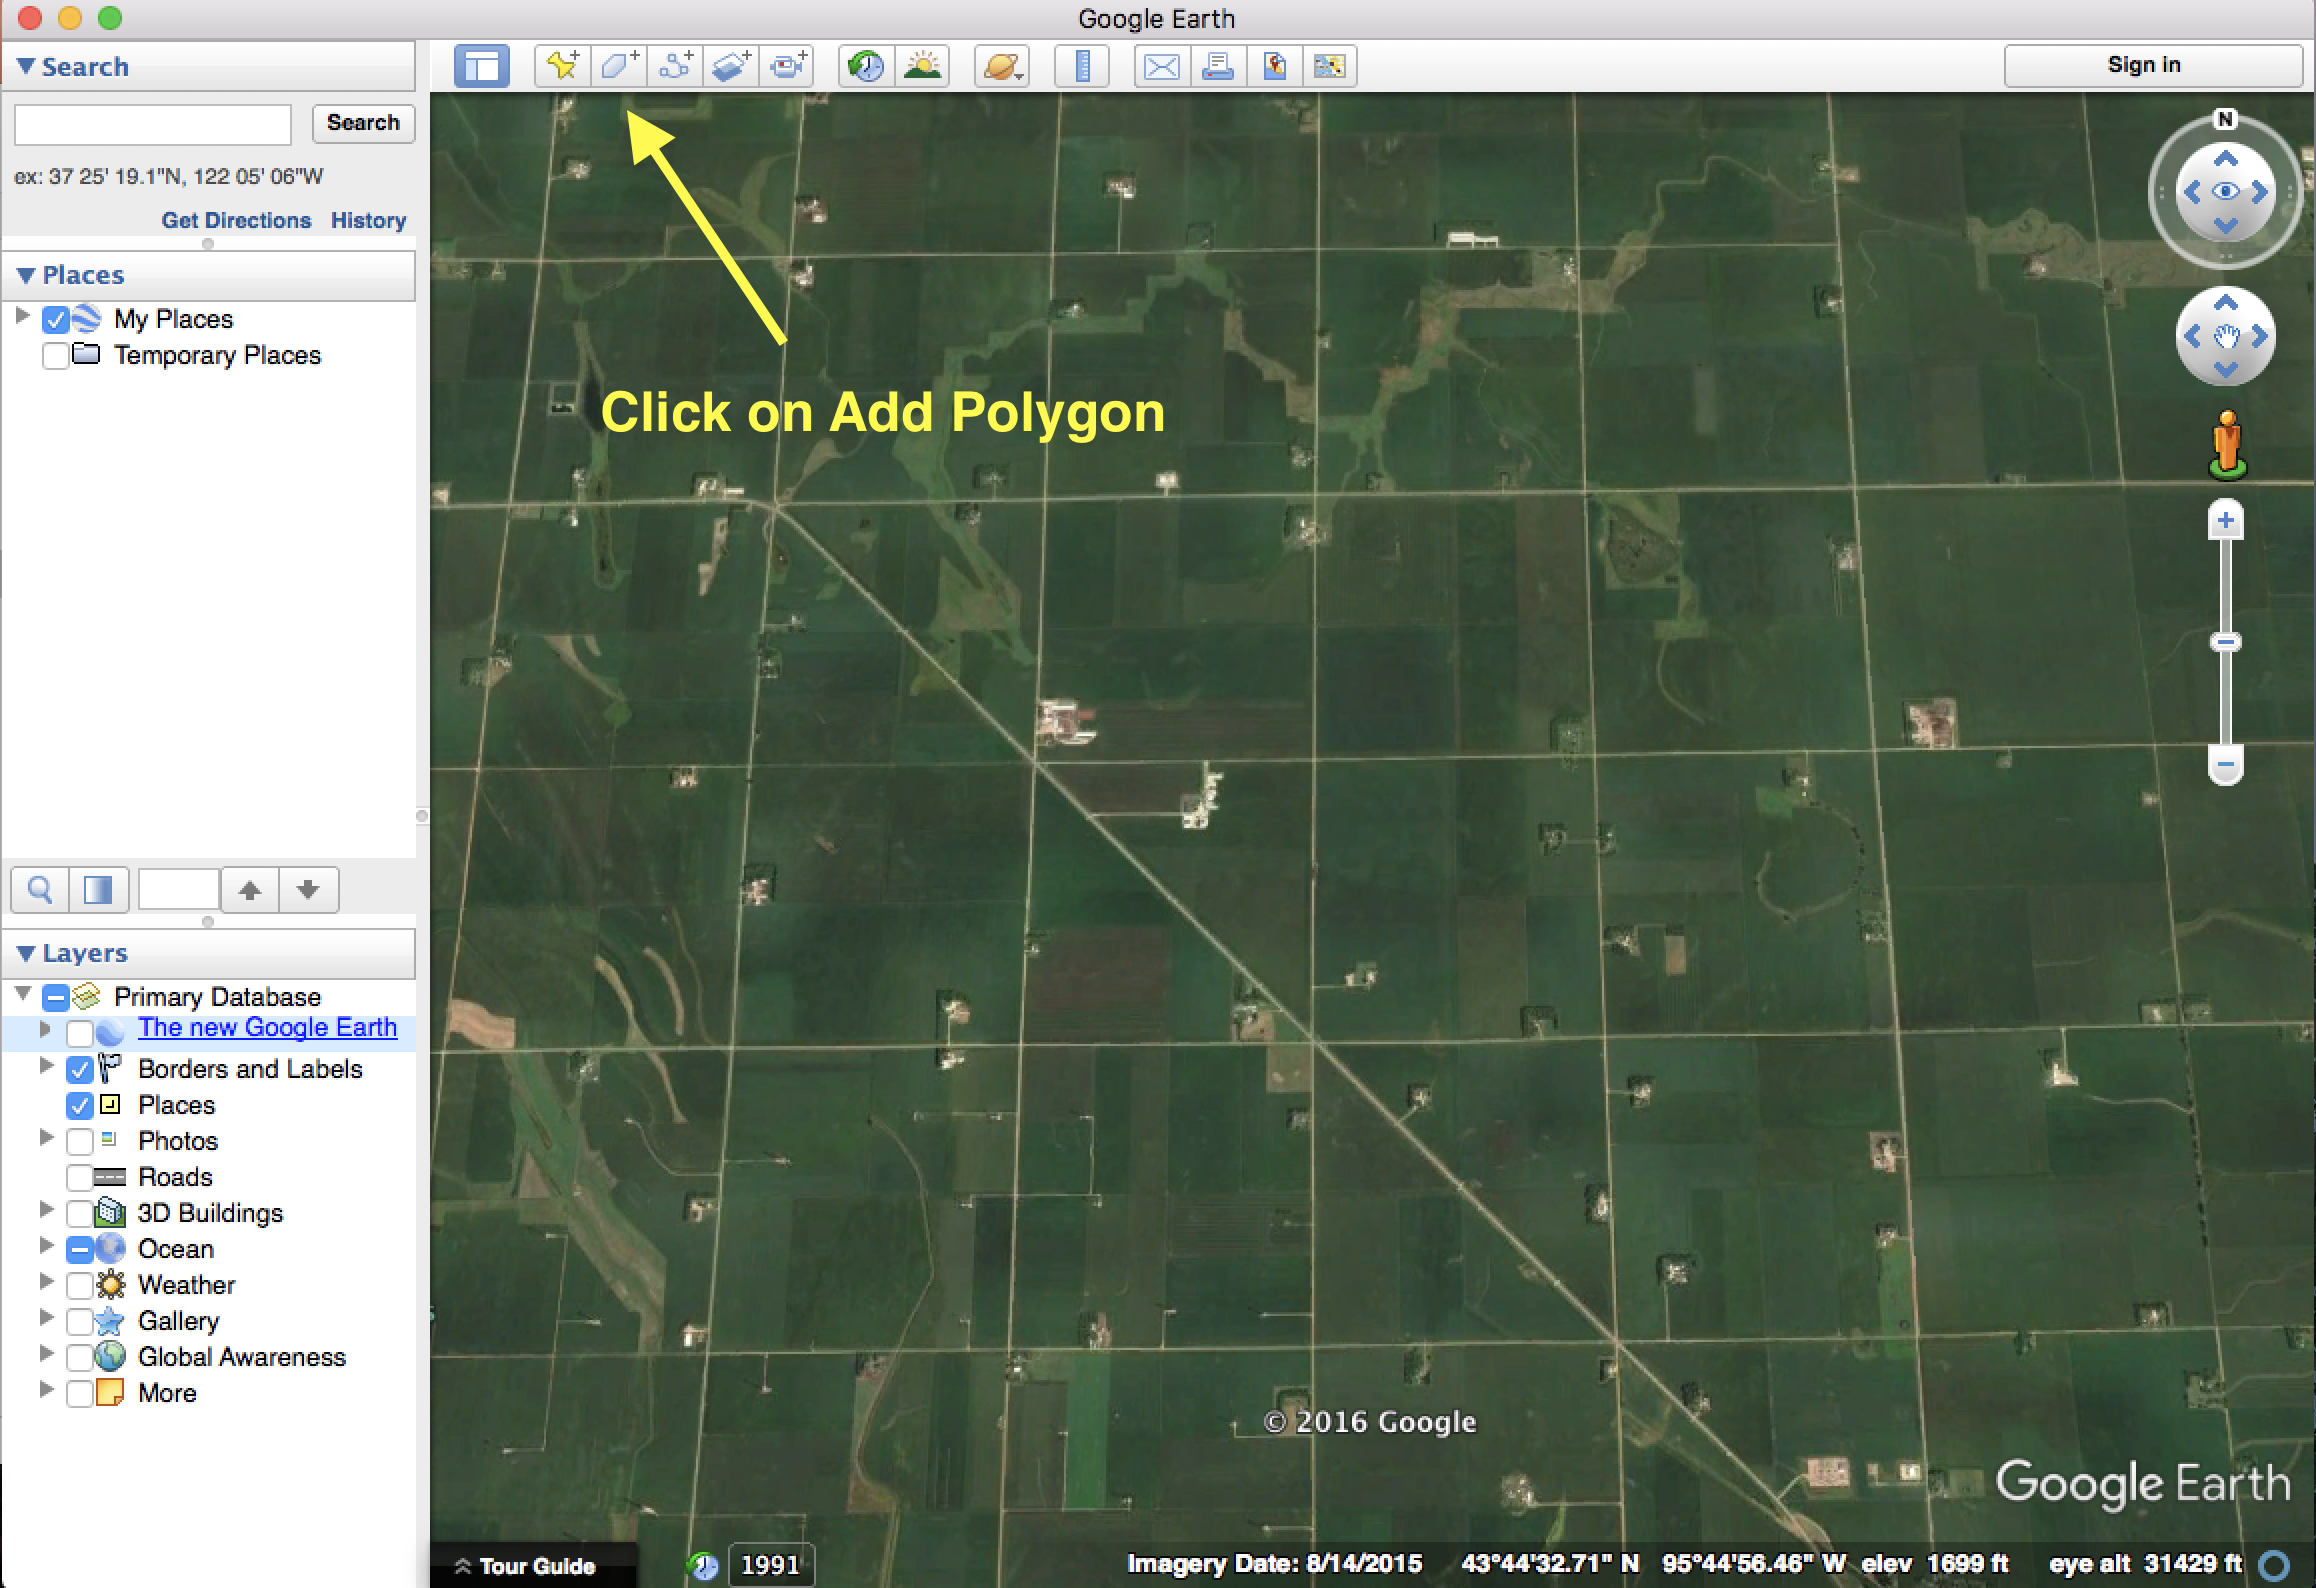Click the Search menu item
Viewport: 2316px width, 1588px height.
pos(83,67)
